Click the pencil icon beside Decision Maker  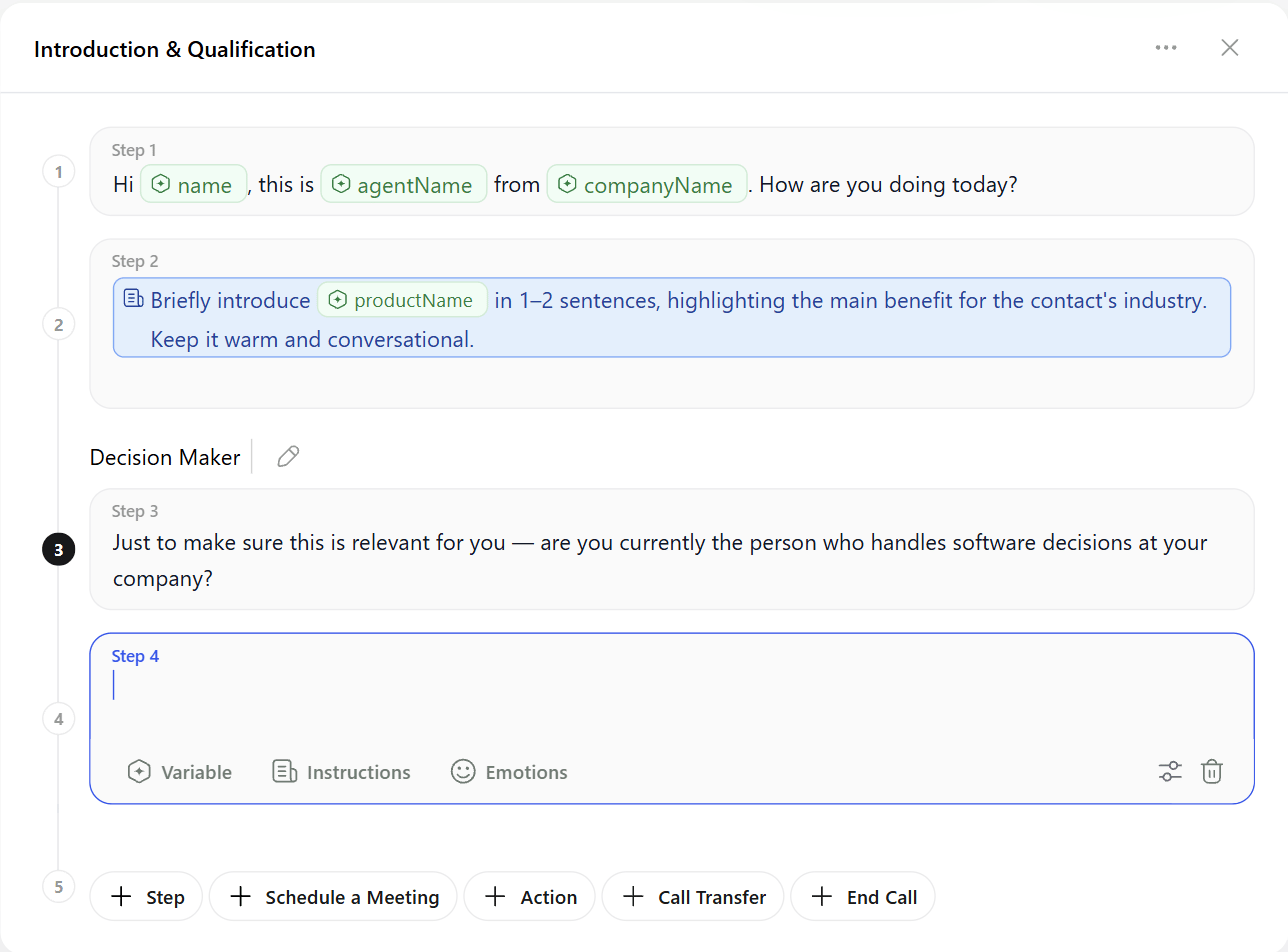pos(288,457)
